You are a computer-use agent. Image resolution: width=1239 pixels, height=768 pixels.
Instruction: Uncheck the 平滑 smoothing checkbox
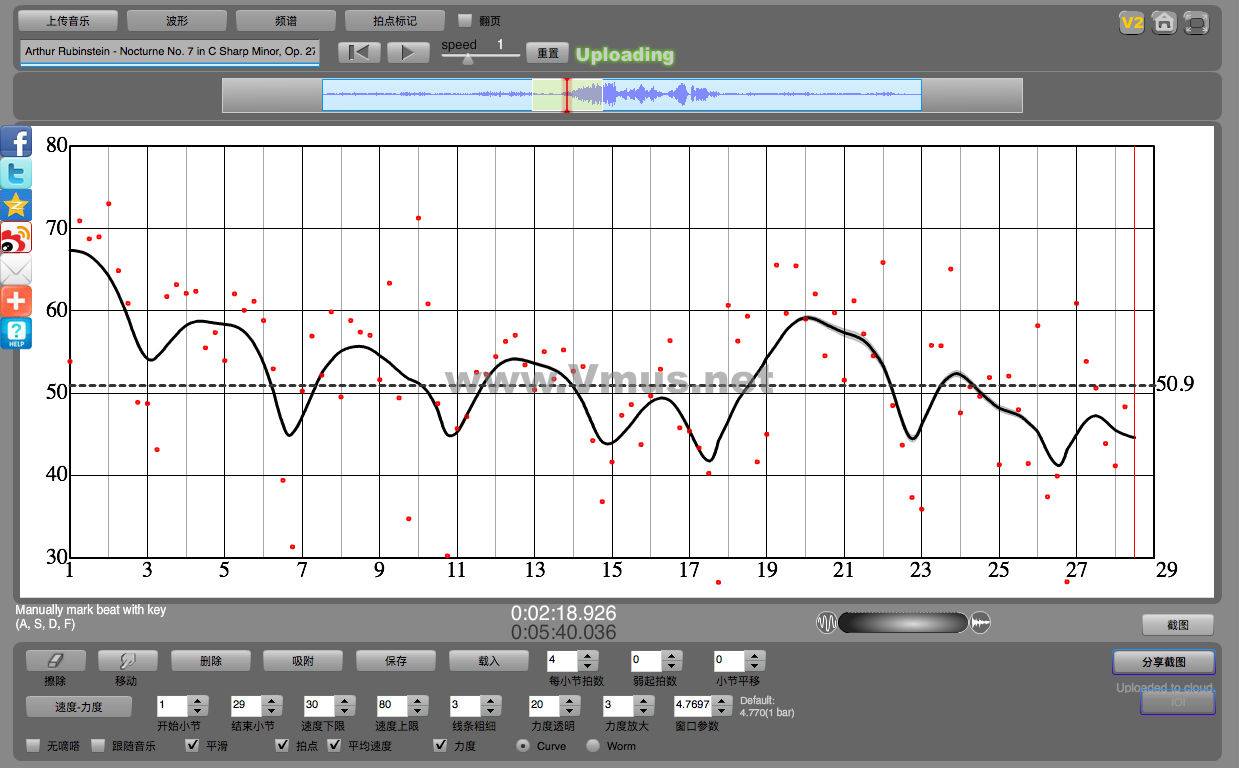193,745
